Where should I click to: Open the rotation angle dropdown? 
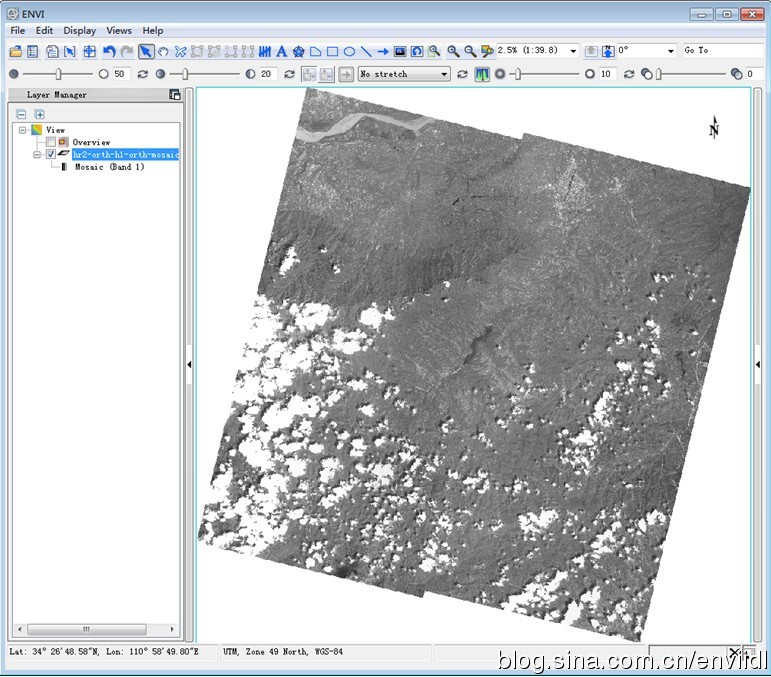pos(670,51)
